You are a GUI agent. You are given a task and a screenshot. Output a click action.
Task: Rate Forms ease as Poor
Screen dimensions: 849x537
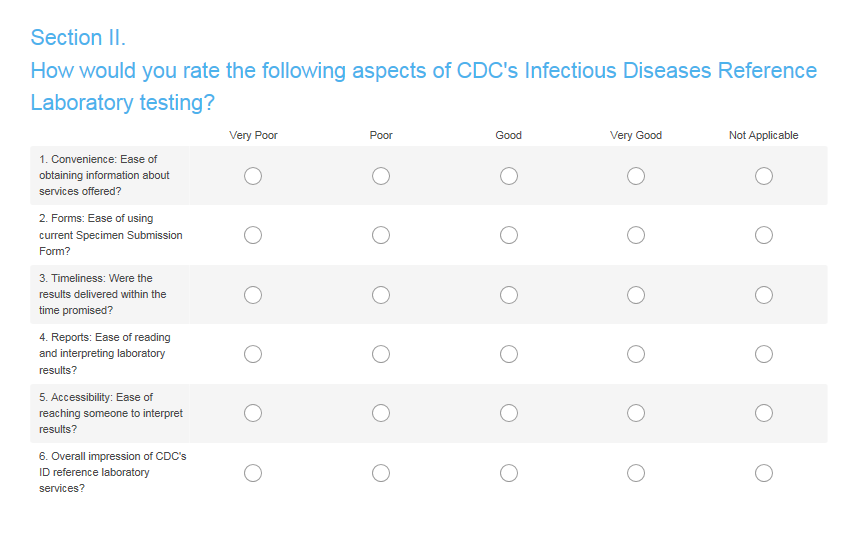(x=381, y=235)
